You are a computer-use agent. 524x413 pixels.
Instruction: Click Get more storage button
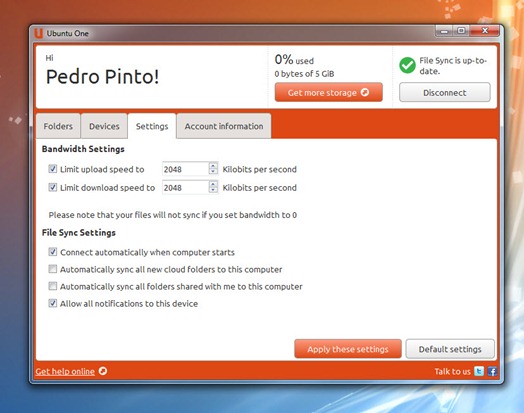click(329, 92)
